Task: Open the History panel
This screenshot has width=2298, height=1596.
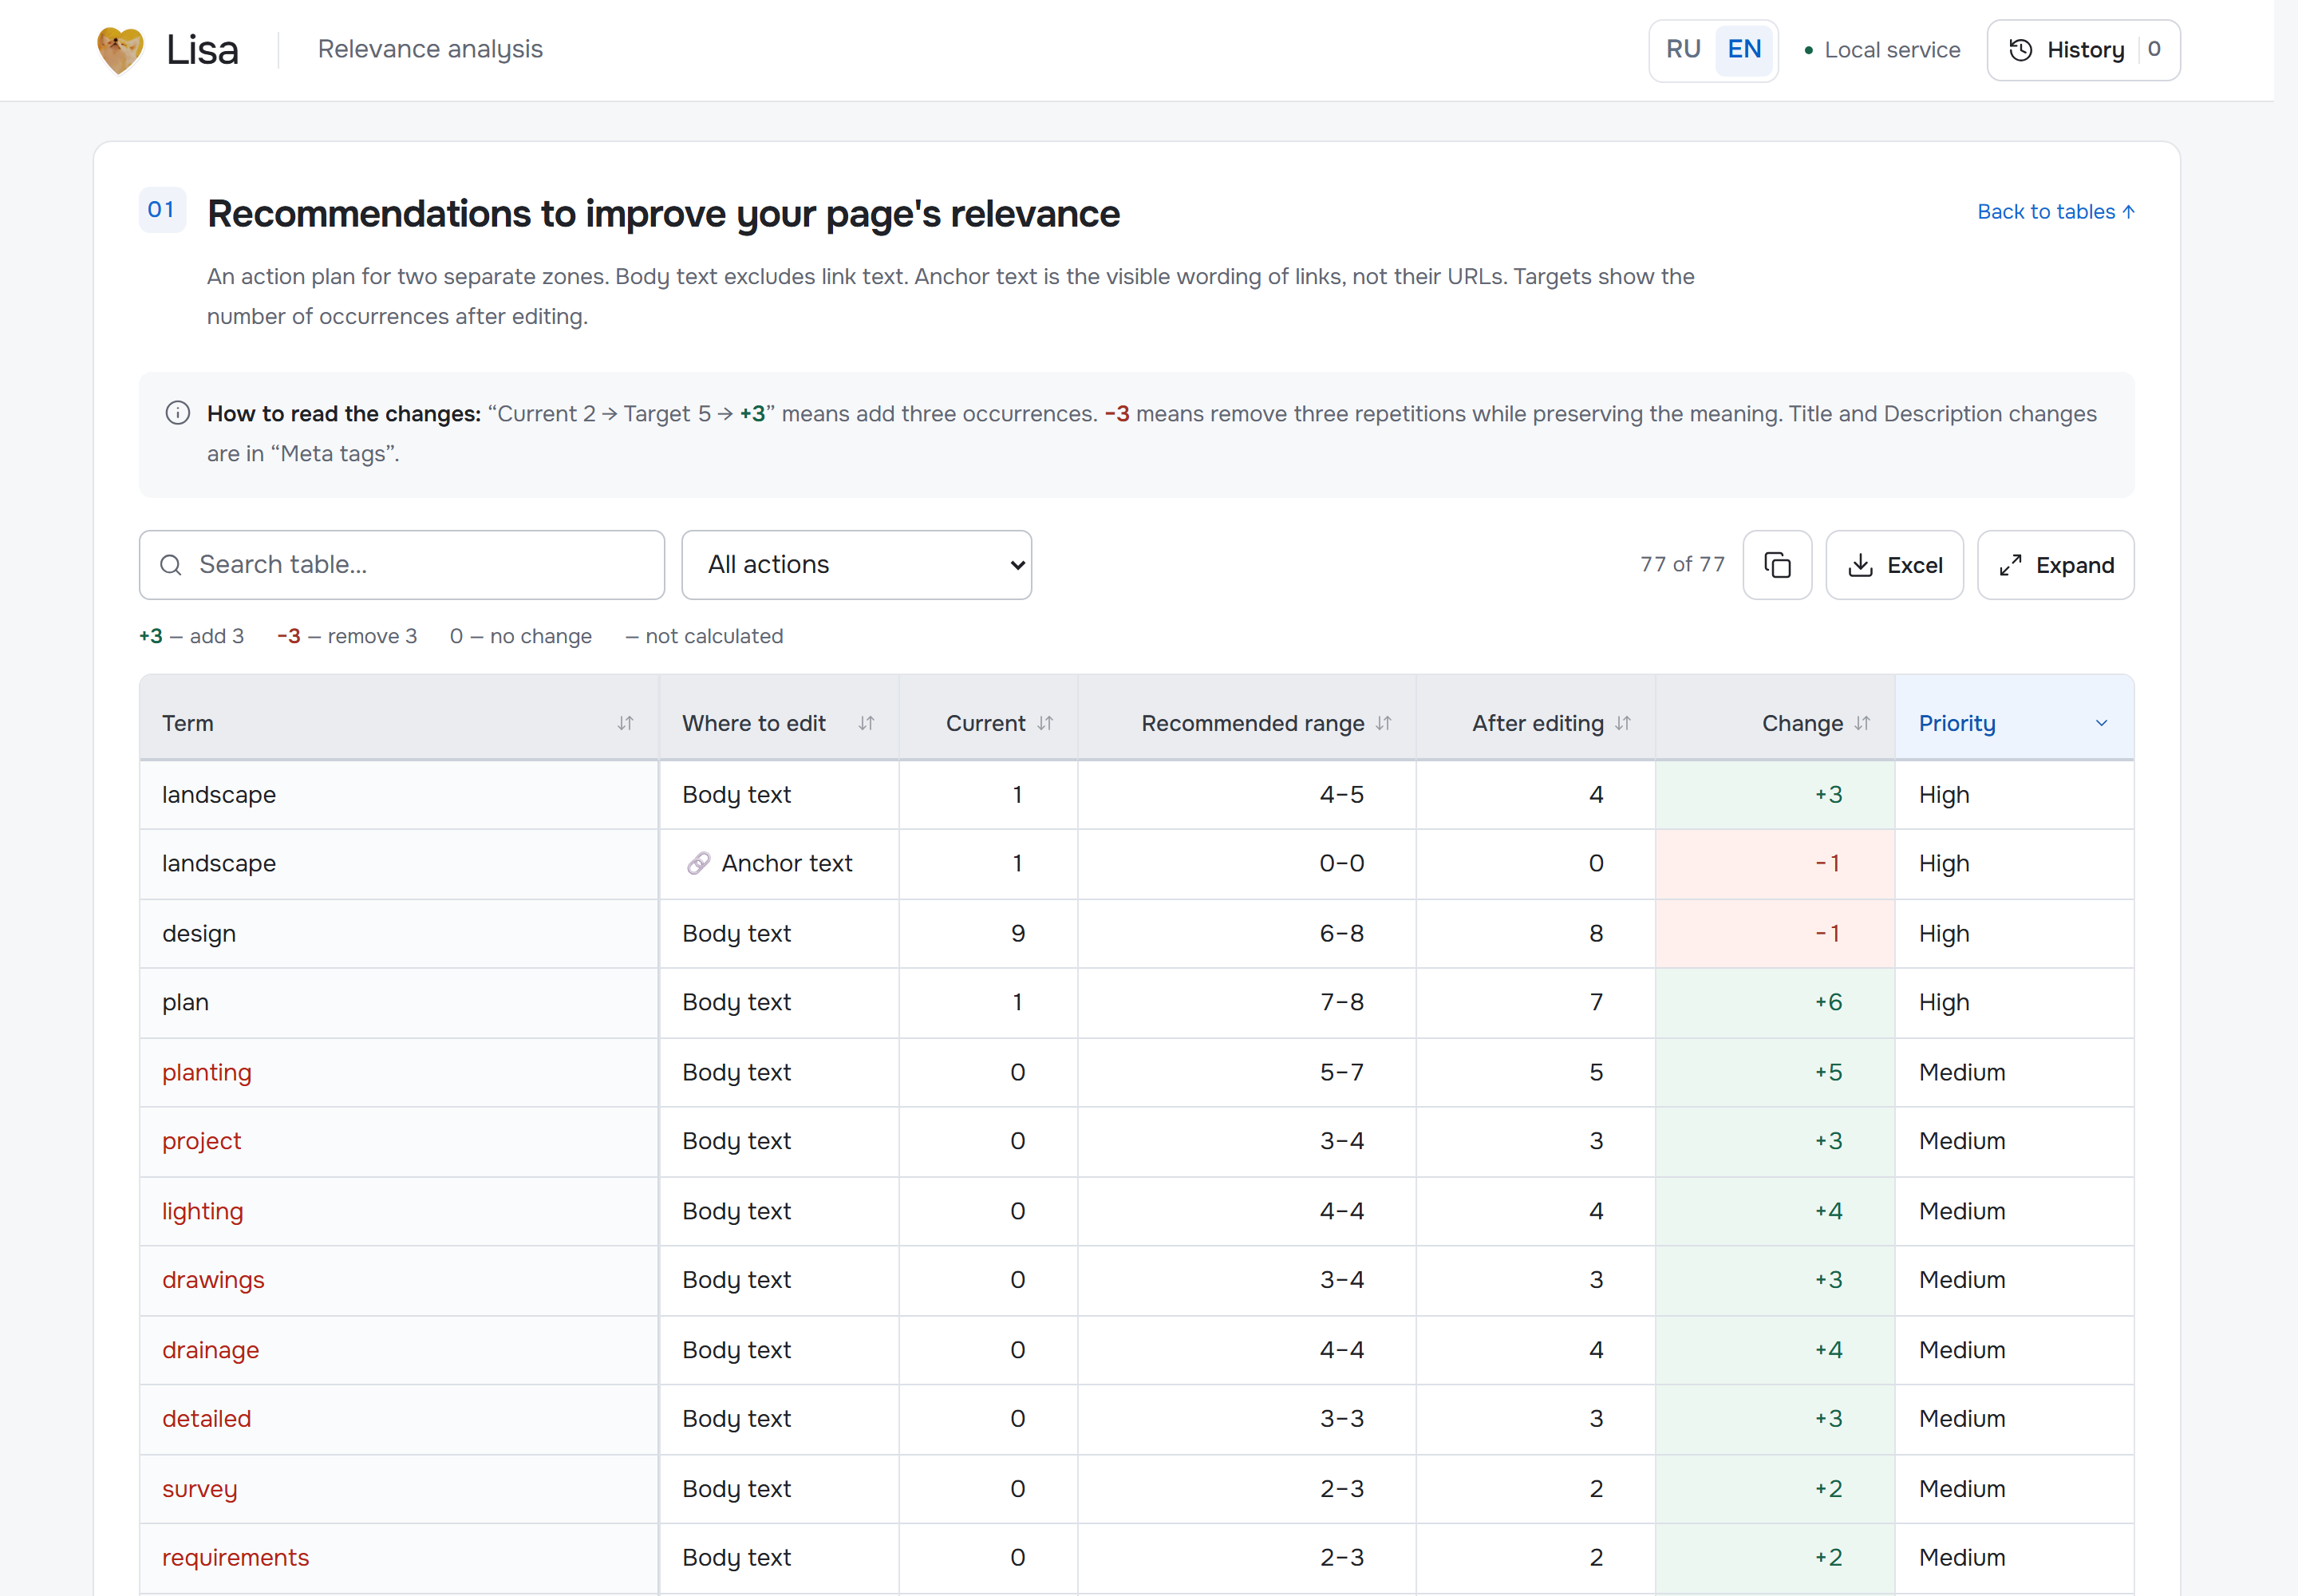Action: [x=2083, y=50]
